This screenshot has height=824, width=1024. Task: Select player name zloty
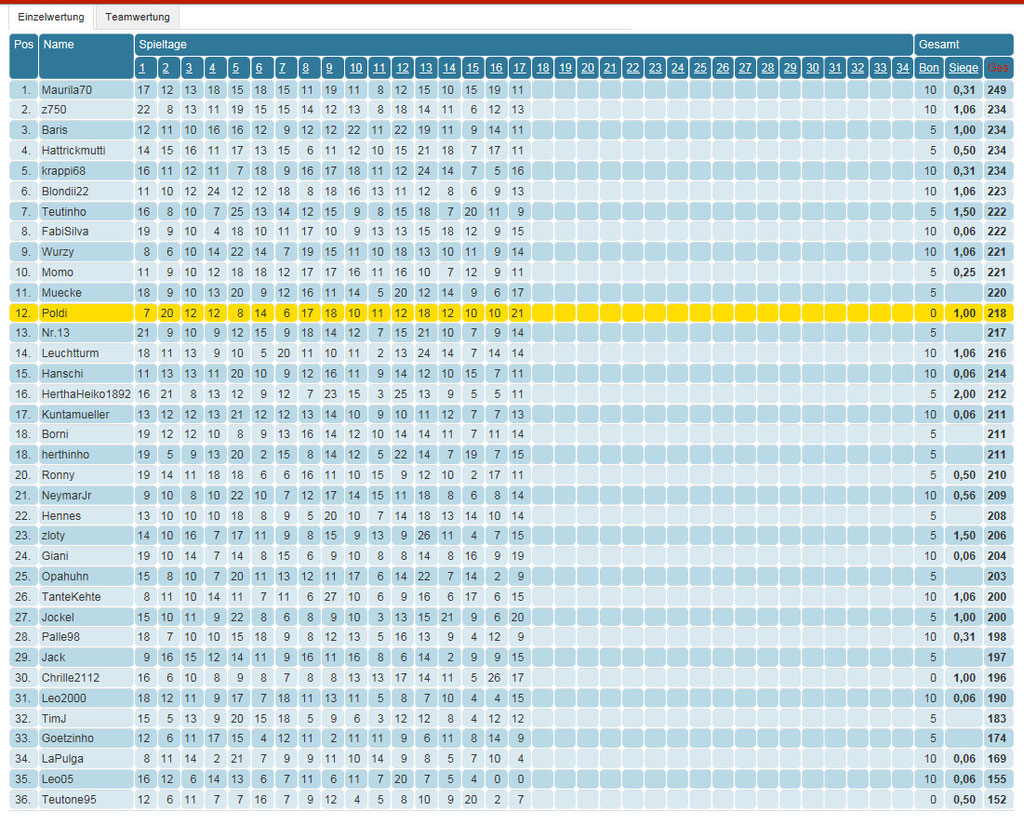pos(53,535)
